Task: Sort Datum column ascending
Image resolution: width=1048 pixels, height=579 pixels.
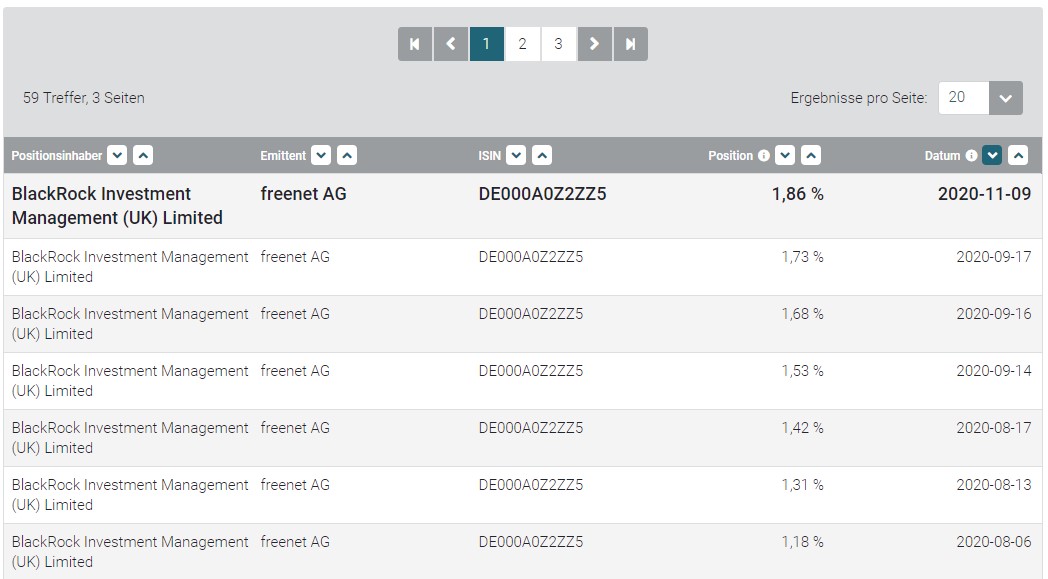Action: coord(1018,155)
